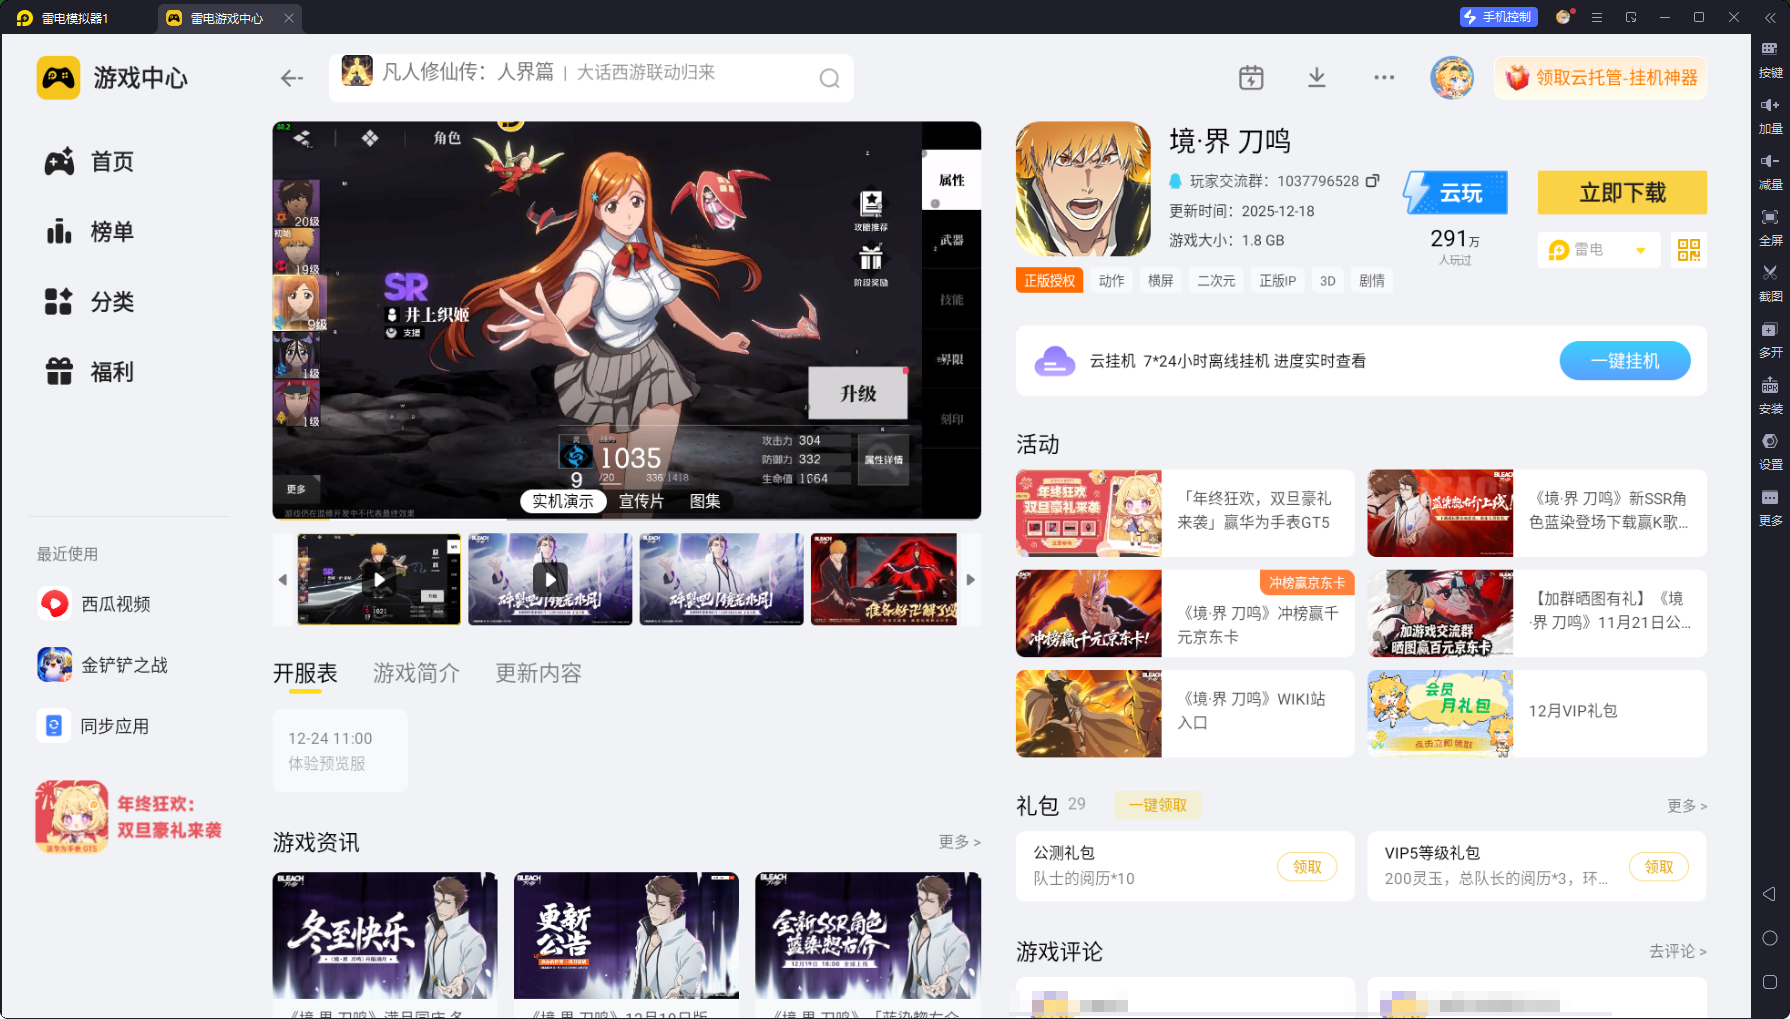Click the 二次元 genre tag
This screenshot has width=1790, height=1019.
(x=1216, y=281)
